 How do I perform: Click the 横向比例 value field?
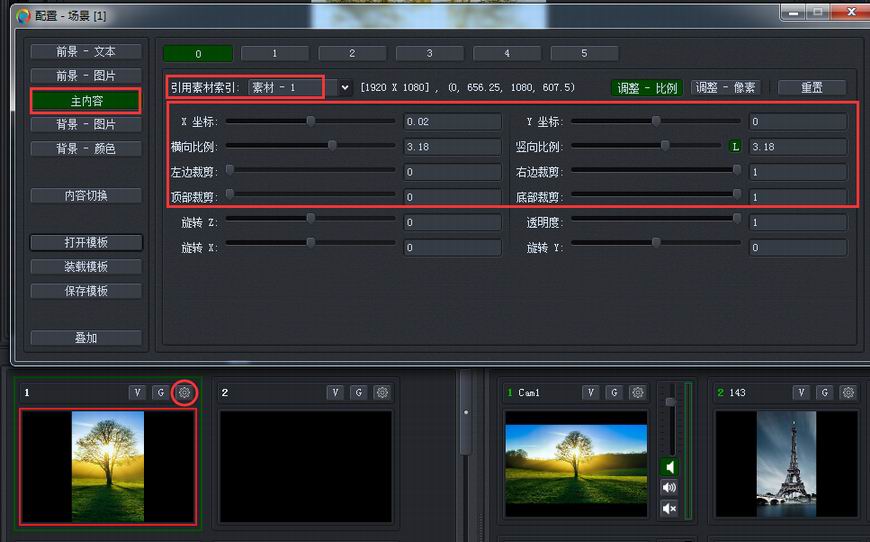click(x=452, y=147)
